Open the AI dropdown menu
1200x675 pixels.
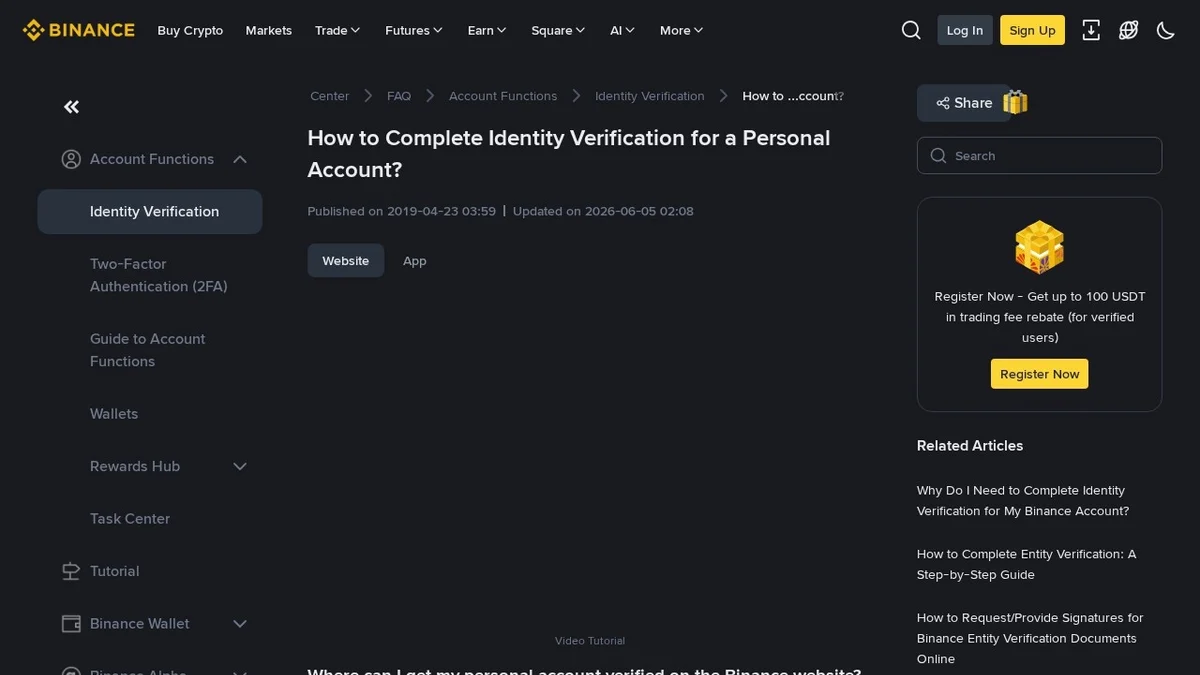pos(622,30)
